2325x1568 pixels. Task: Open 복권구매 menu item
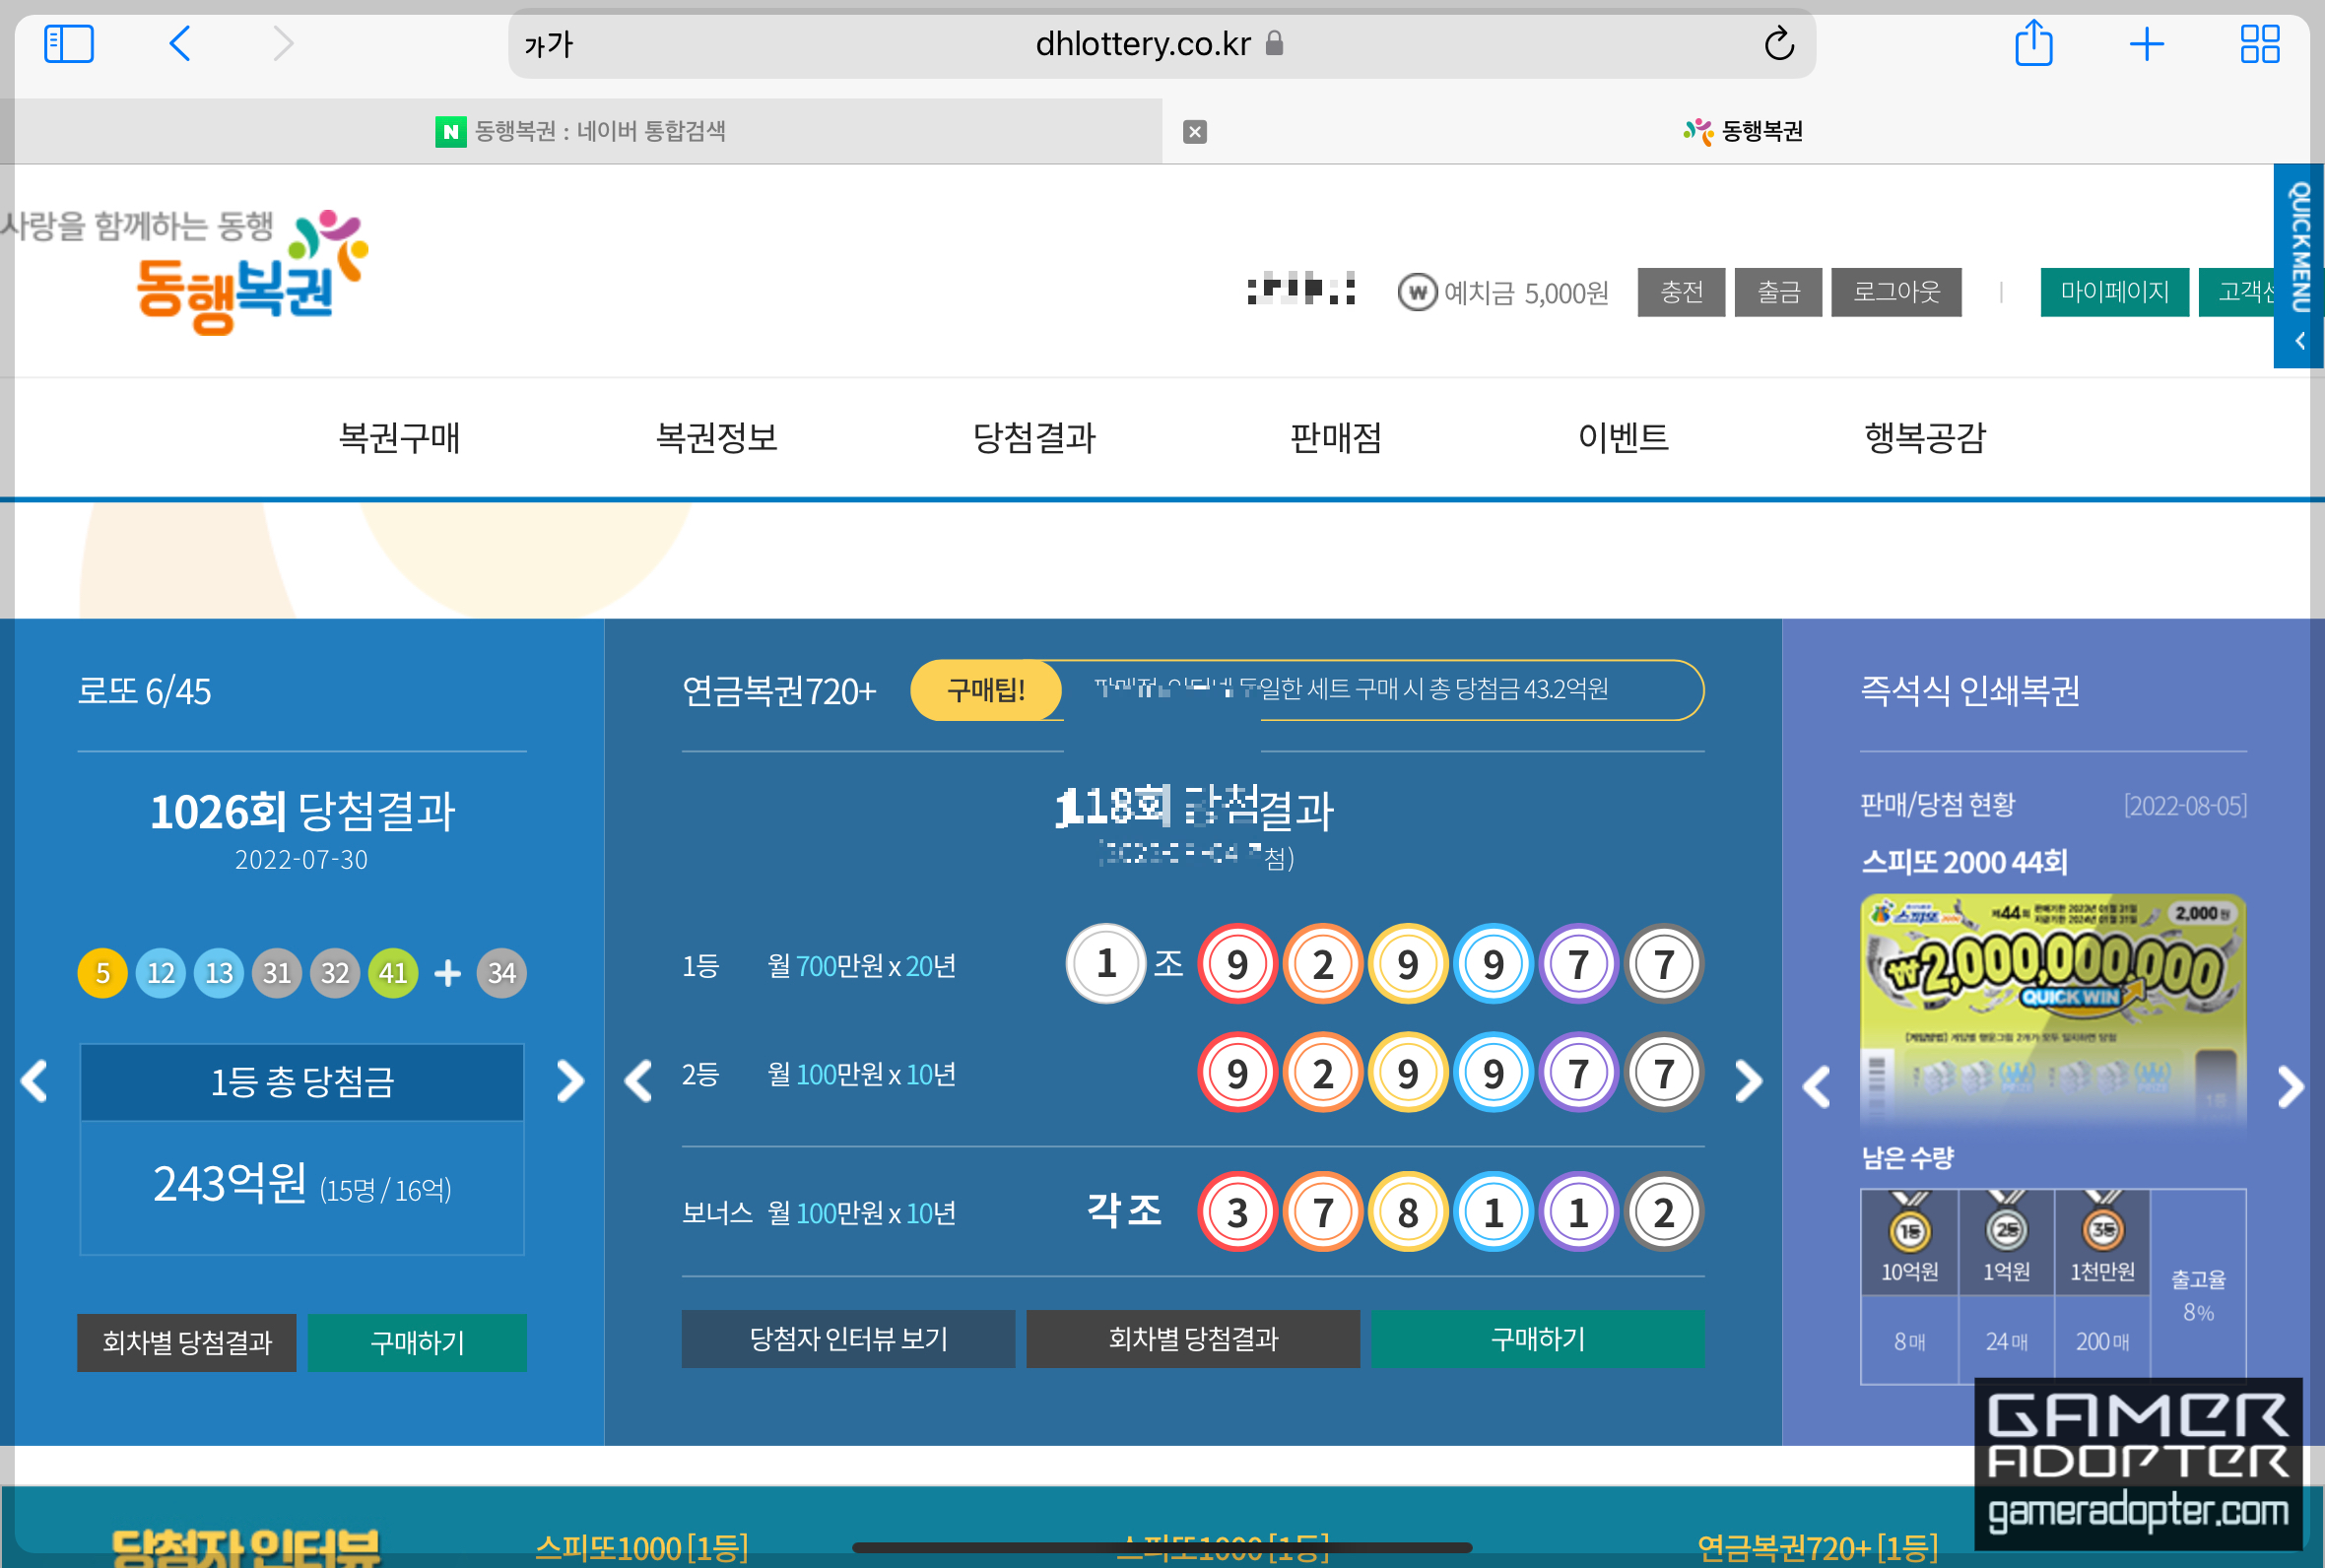399,438
